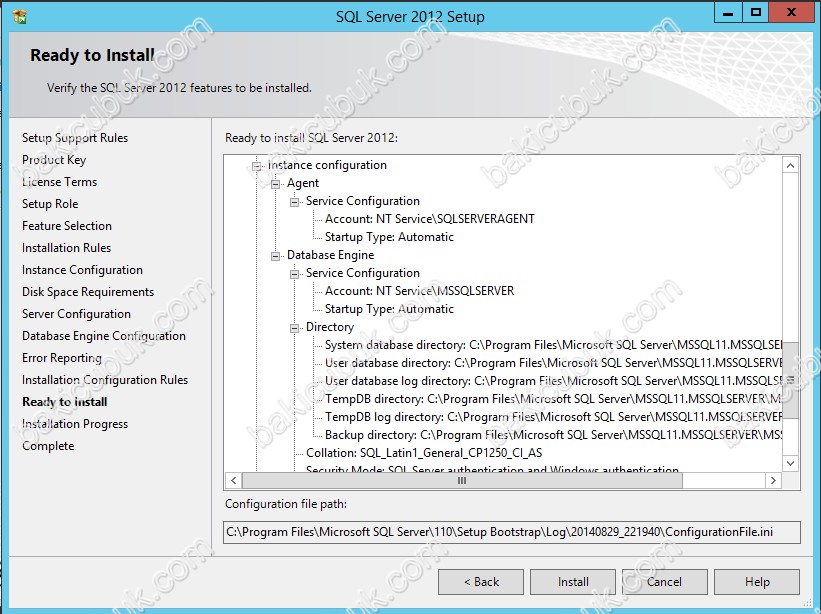821x614 pixels.
Task: Select the Backup directory row
Action: coord(553,434)
